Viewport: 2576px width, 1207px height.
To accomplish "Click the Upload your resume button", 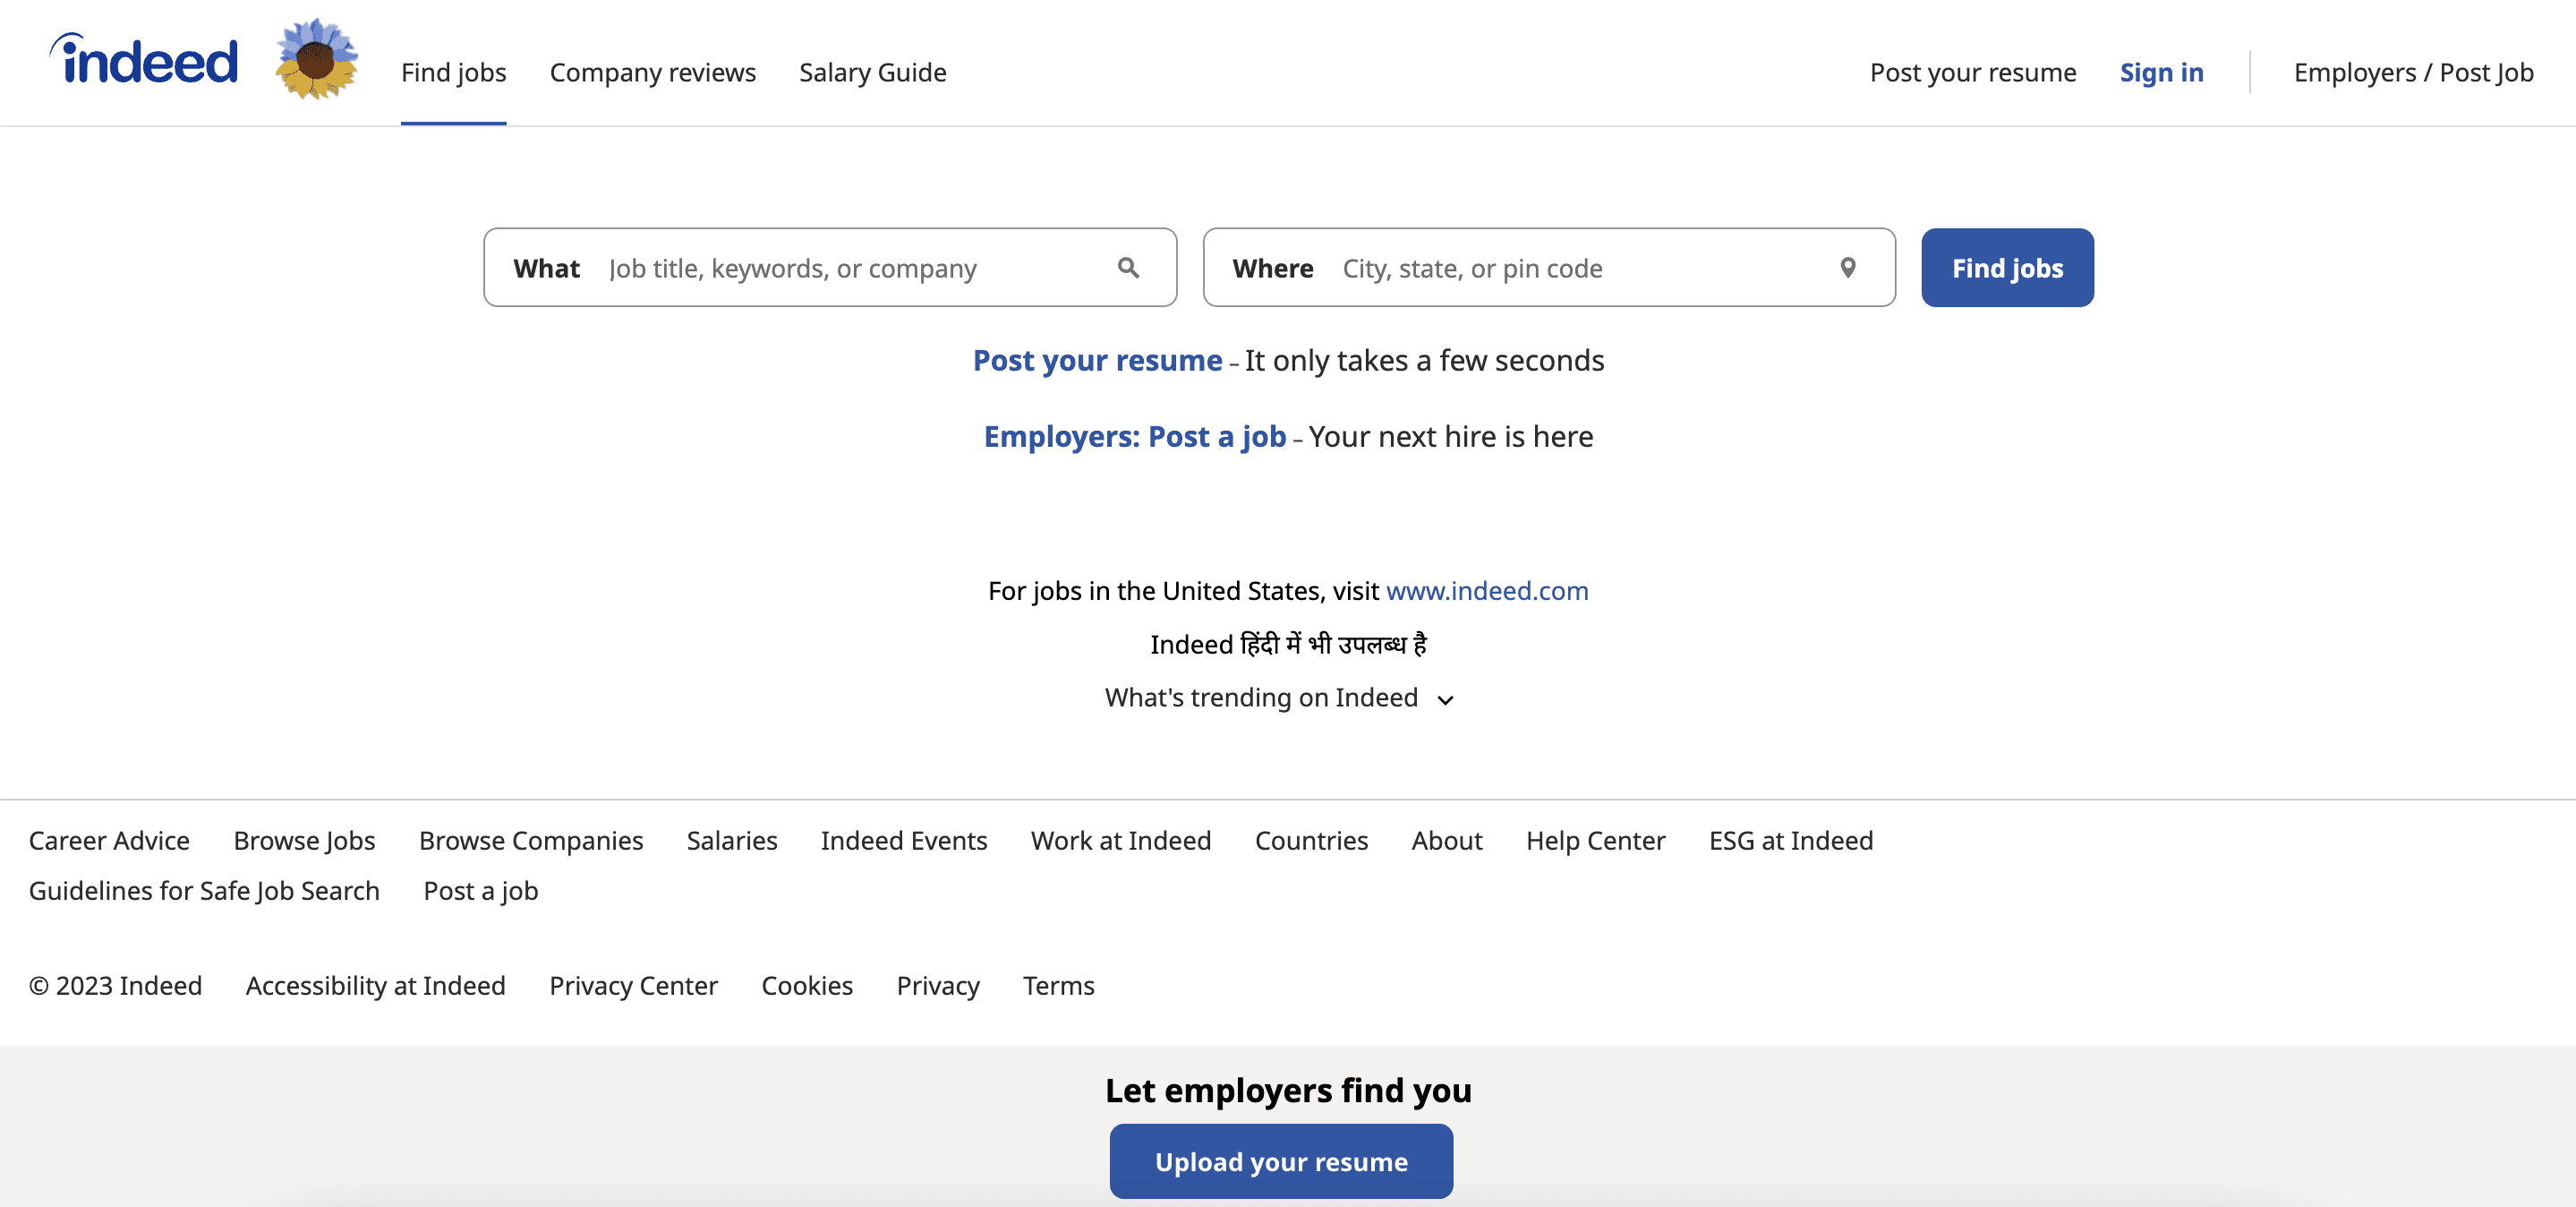I will tap(1280, 1161).
